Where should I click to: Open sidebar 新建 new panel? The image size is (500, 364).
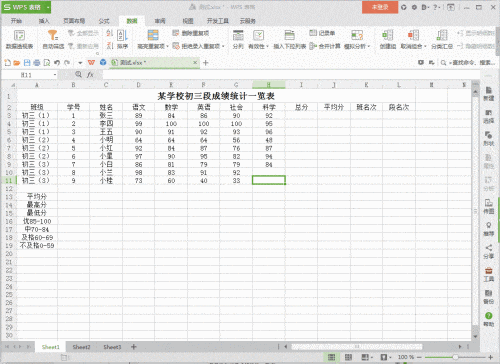pos(489,94)
